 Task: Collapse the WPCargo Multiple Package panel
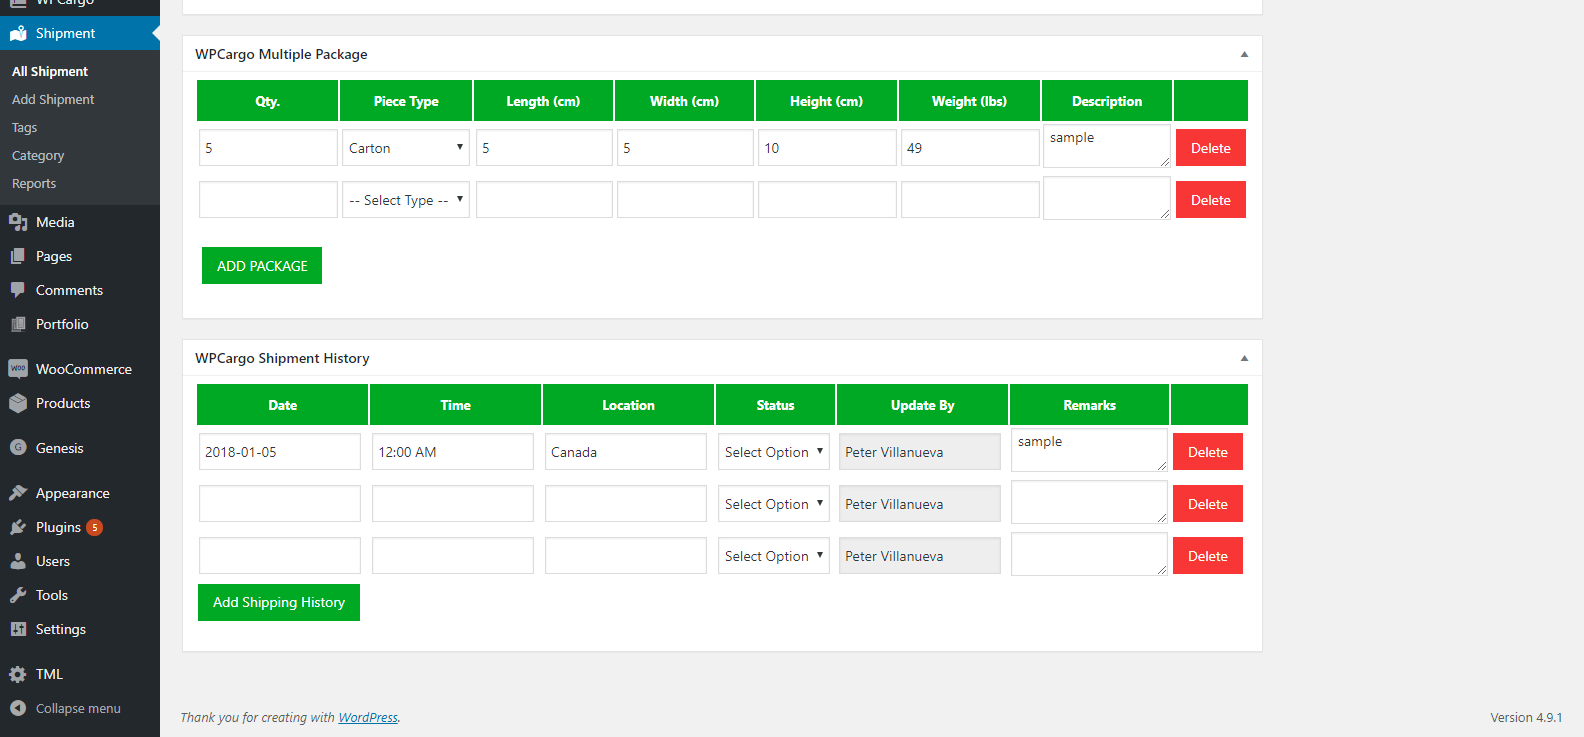tap(1244, 54)
